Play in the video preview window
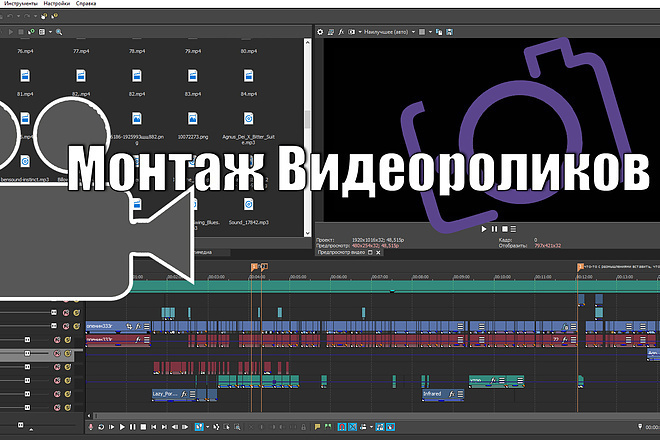 pyautogui.click(x=484, y=229)
